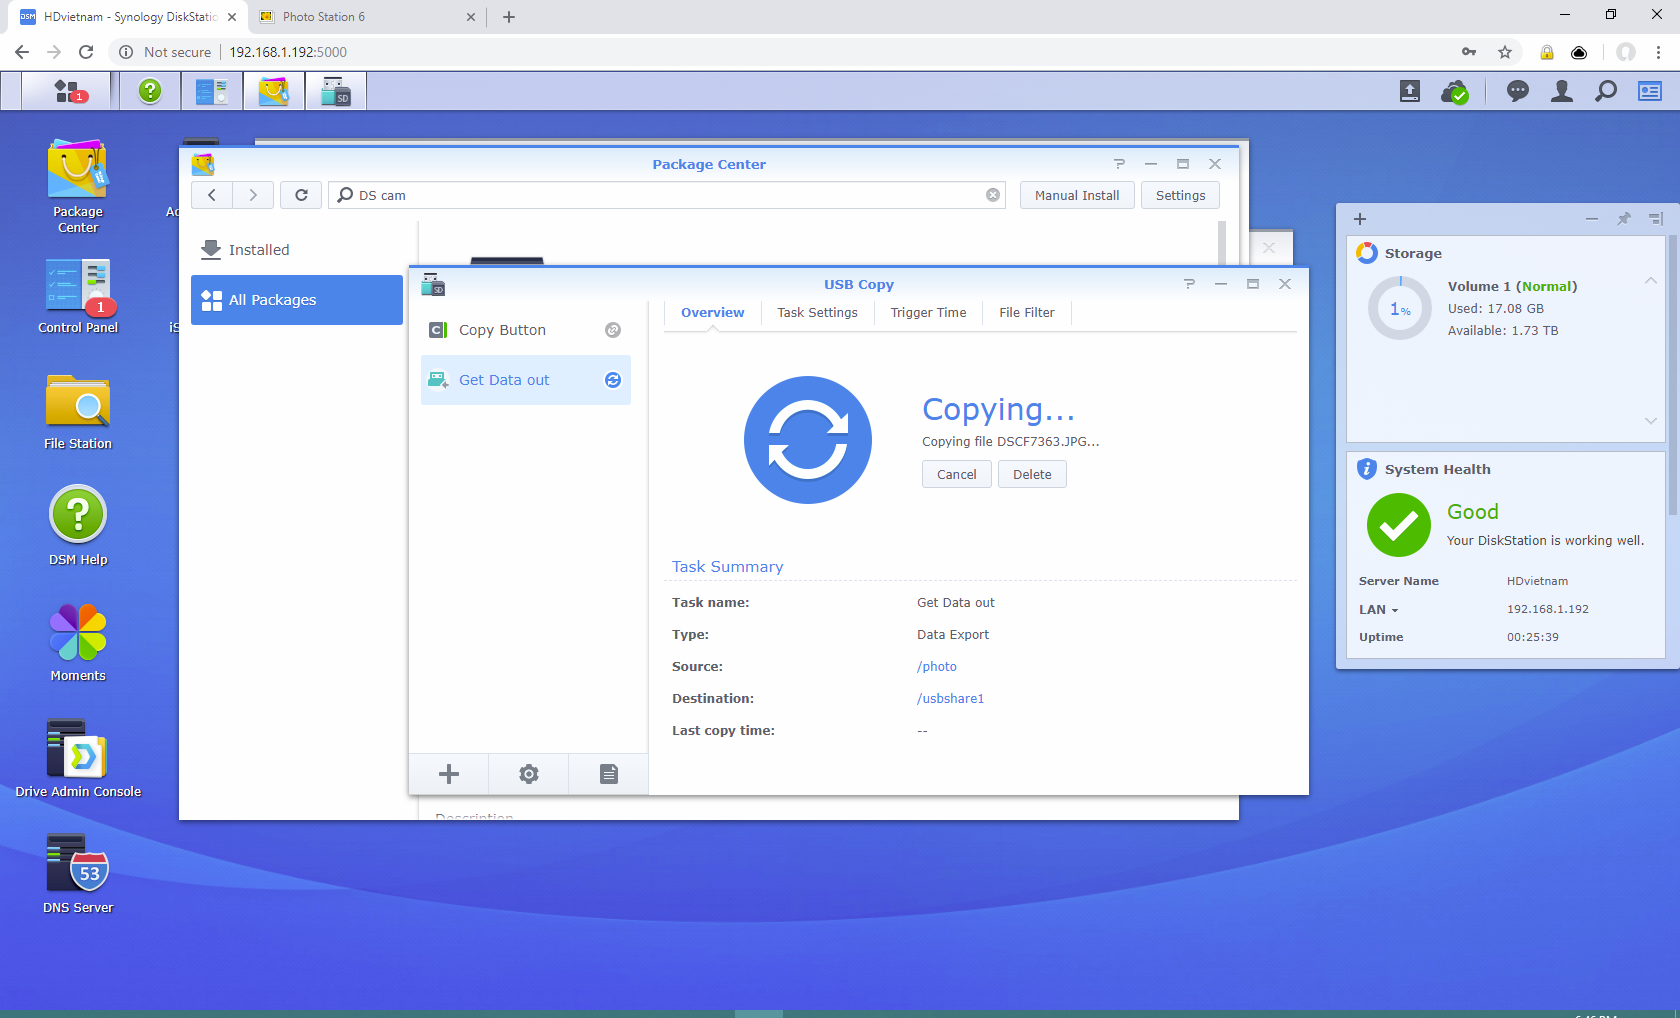Click the Package Center search input
The image size is (1680, 1018).
click(x=667, y=195)
